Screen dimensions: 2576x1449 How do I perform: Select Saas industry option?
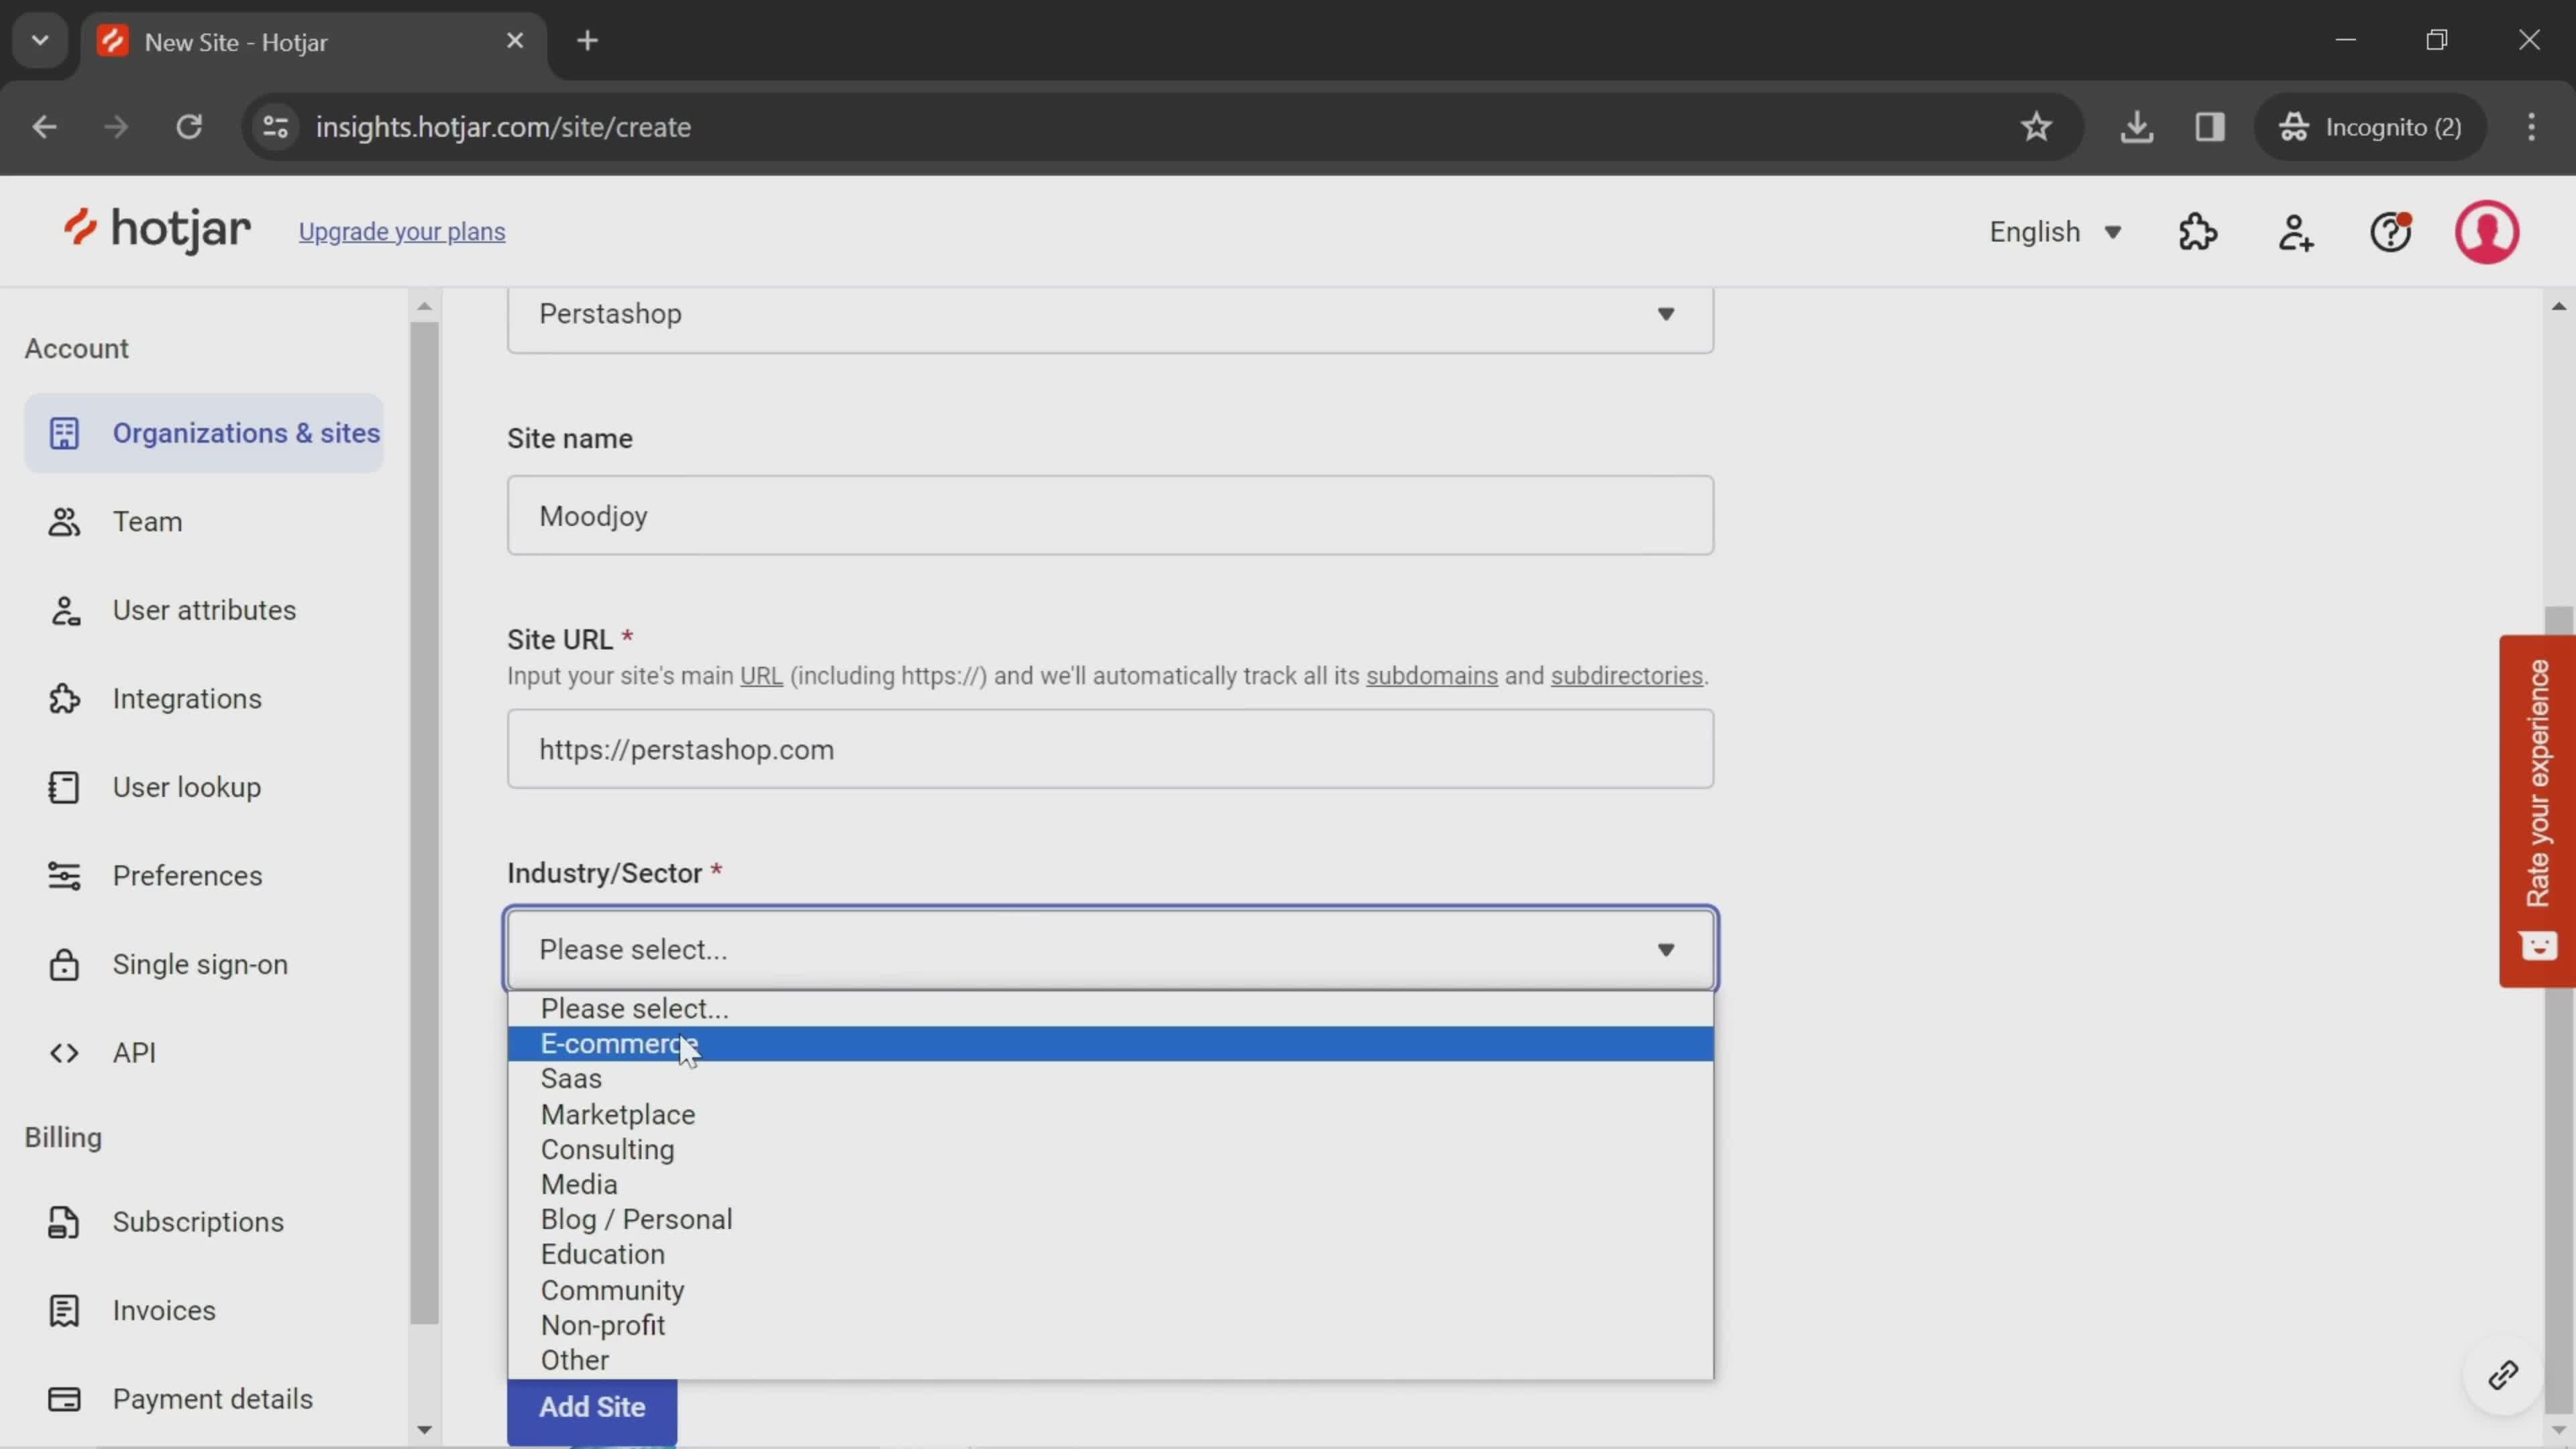[1110, 1079]
